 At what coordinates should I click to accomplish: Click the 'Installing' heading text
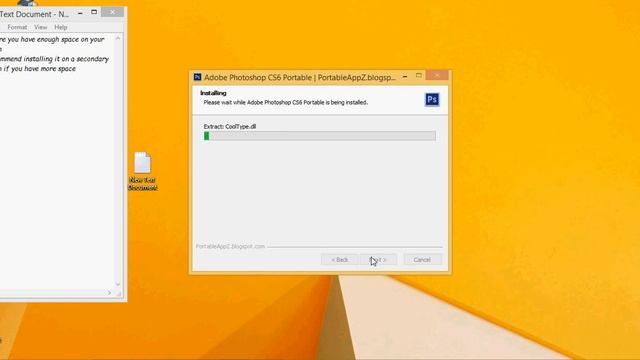pos(213,93)
